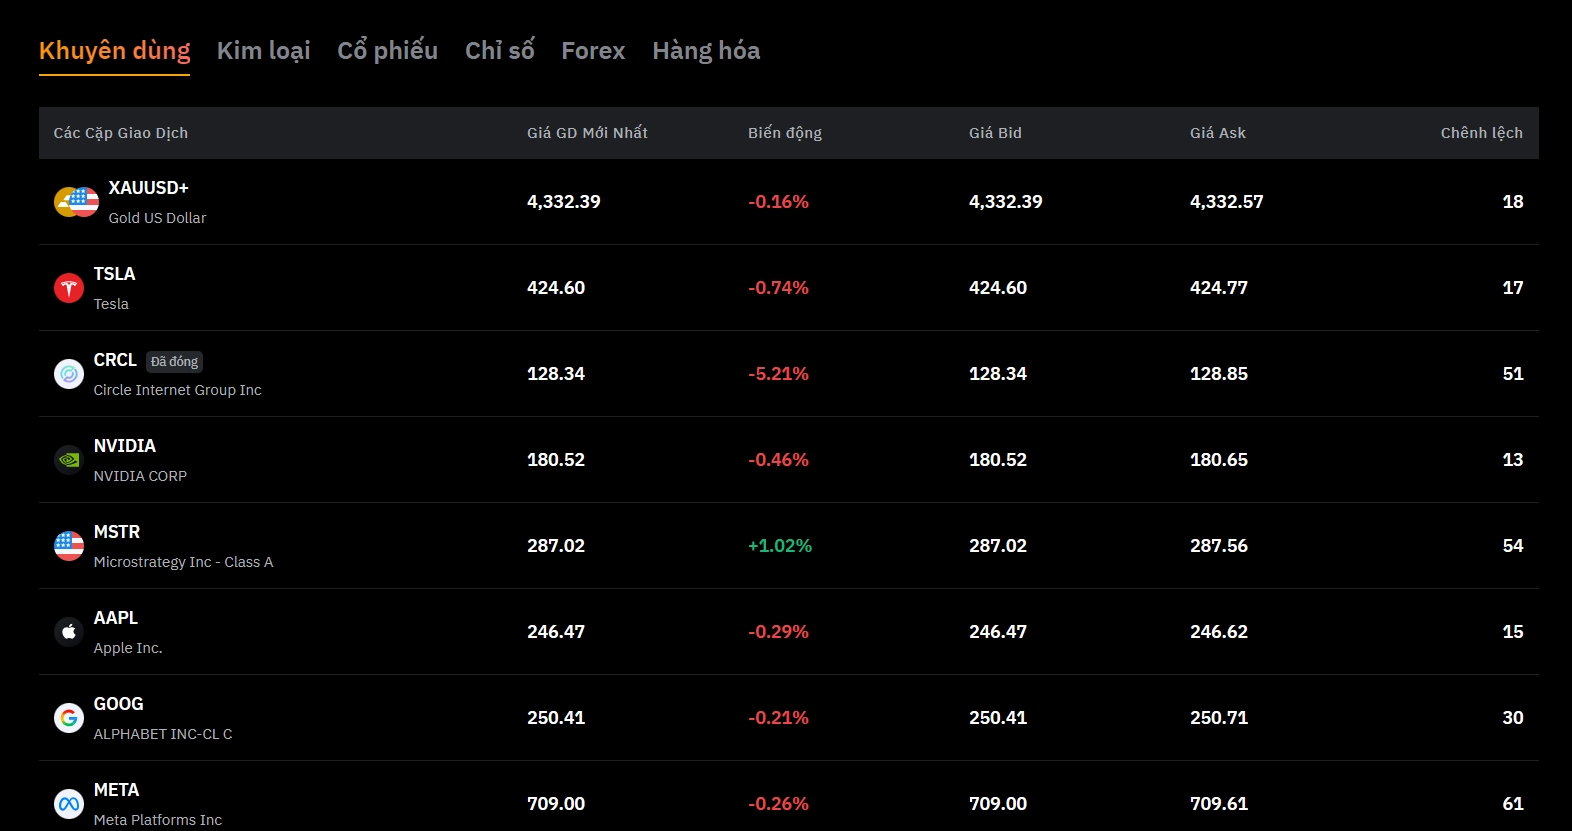This screenshot has width=1572, height=831.
Task: Switch to the Kim loại tab
Action: pyautogui.click(x=263, y=51)
